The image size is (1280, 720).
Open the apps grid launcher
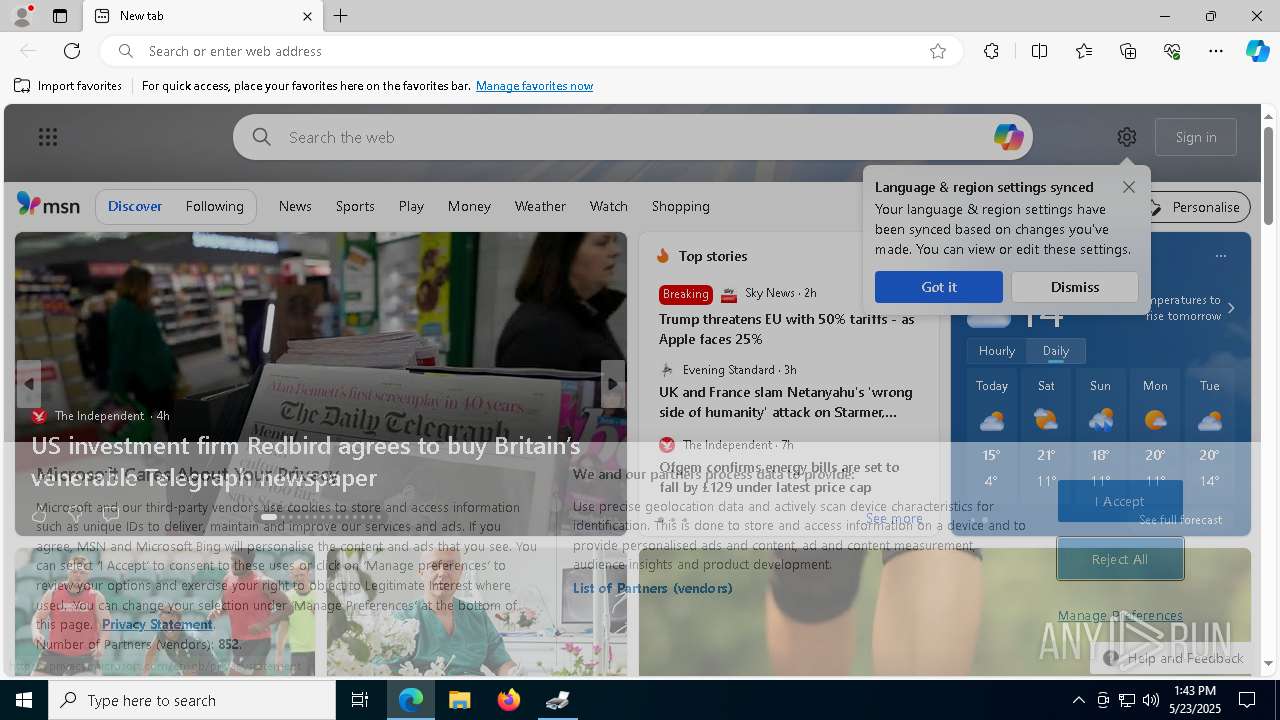48,137
